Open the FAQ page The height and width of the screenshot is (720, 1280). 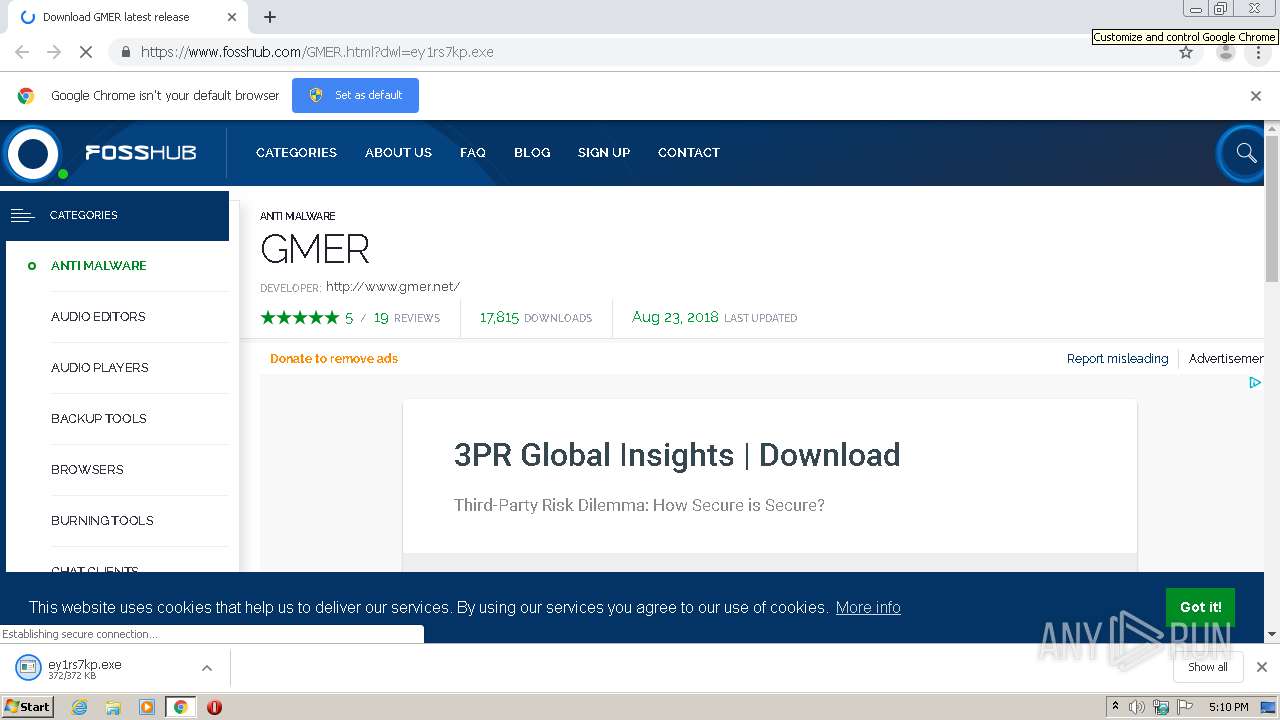point(473,153)
